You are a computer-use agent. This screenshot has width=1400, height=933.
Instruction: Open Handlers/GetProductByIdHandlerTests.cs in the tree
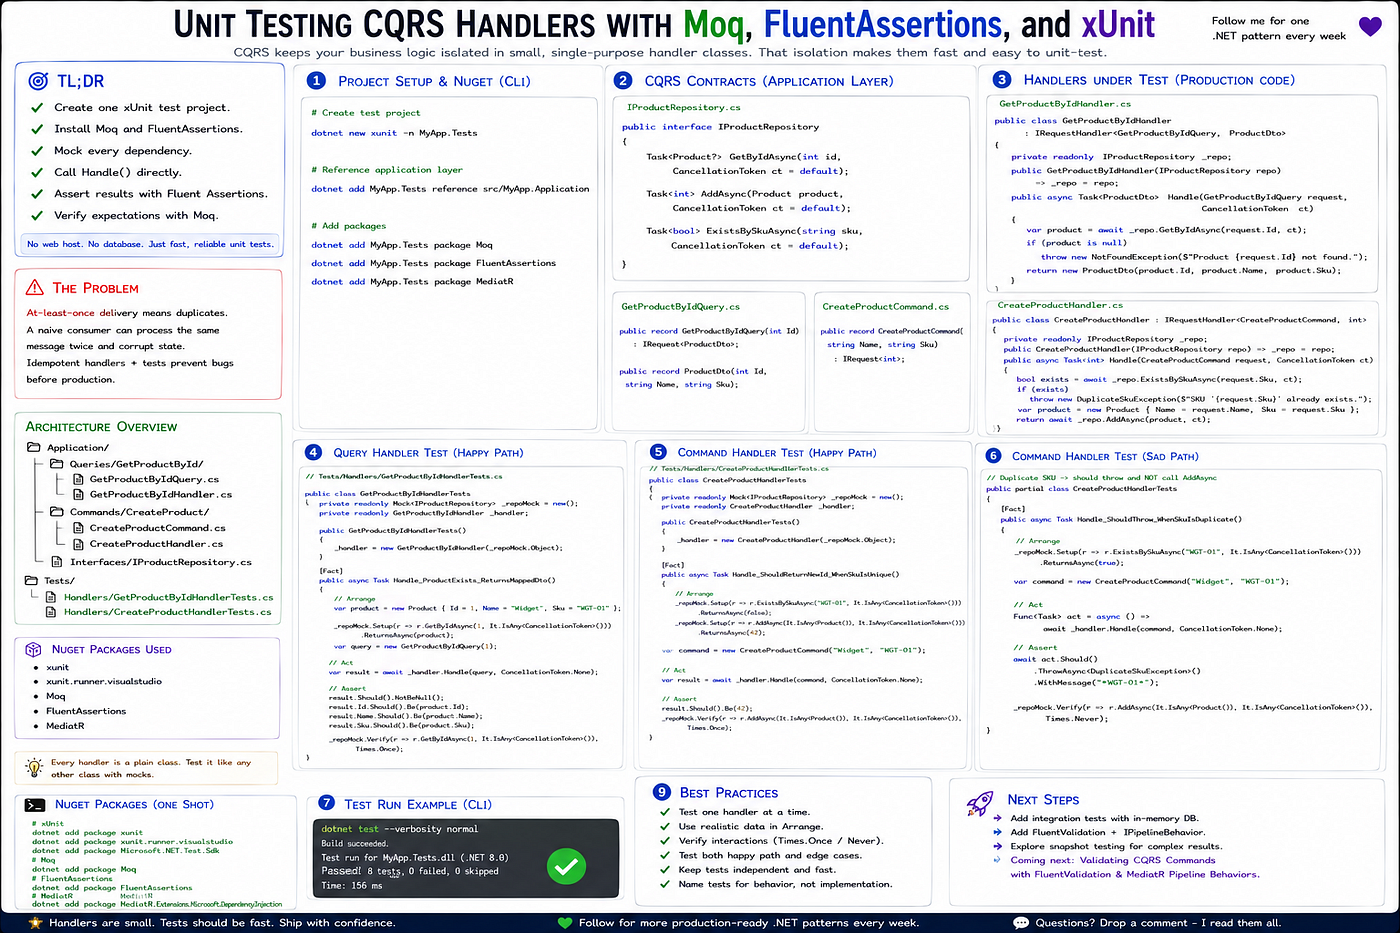point(168,597)
